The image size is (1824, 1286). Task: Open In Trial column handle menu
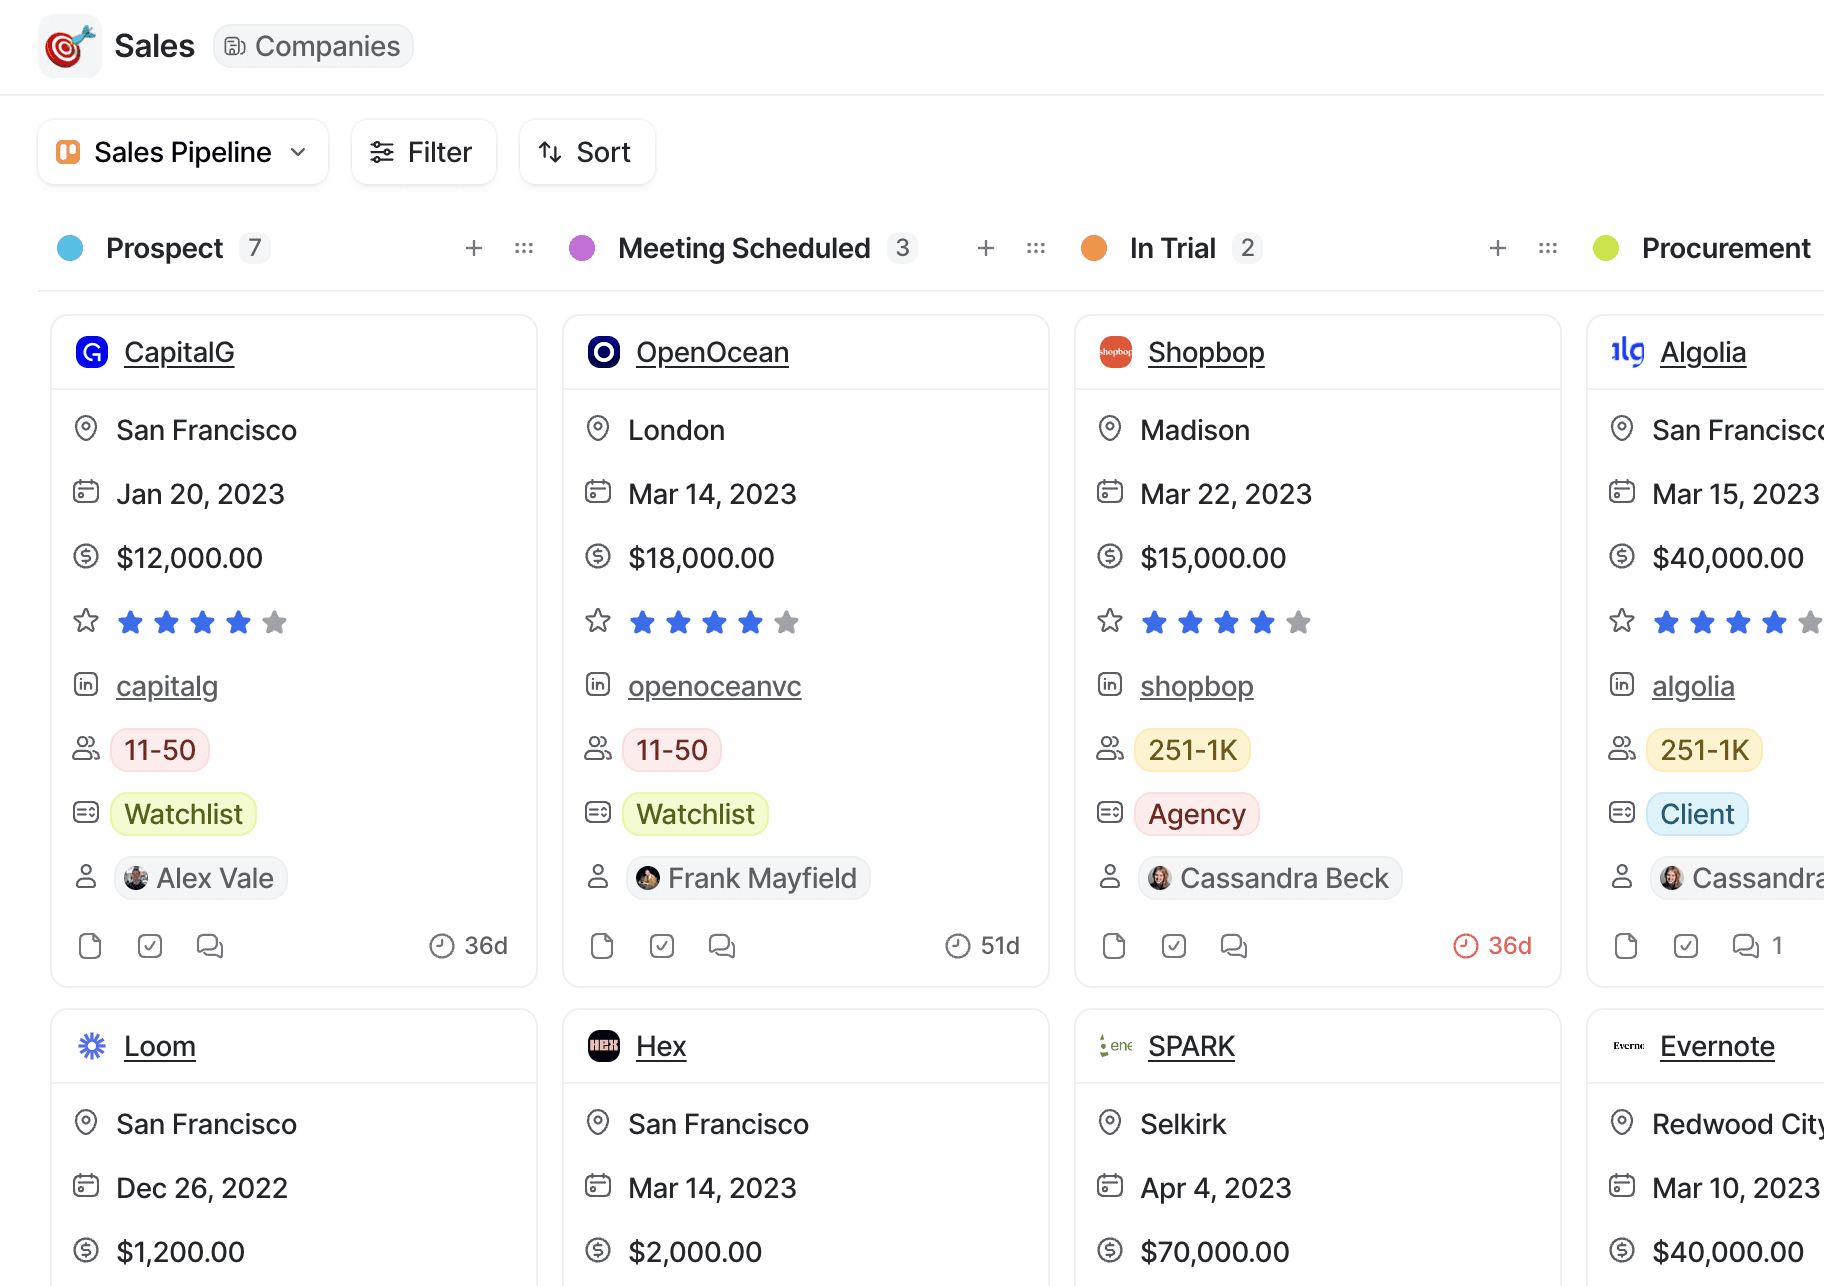1548,248
